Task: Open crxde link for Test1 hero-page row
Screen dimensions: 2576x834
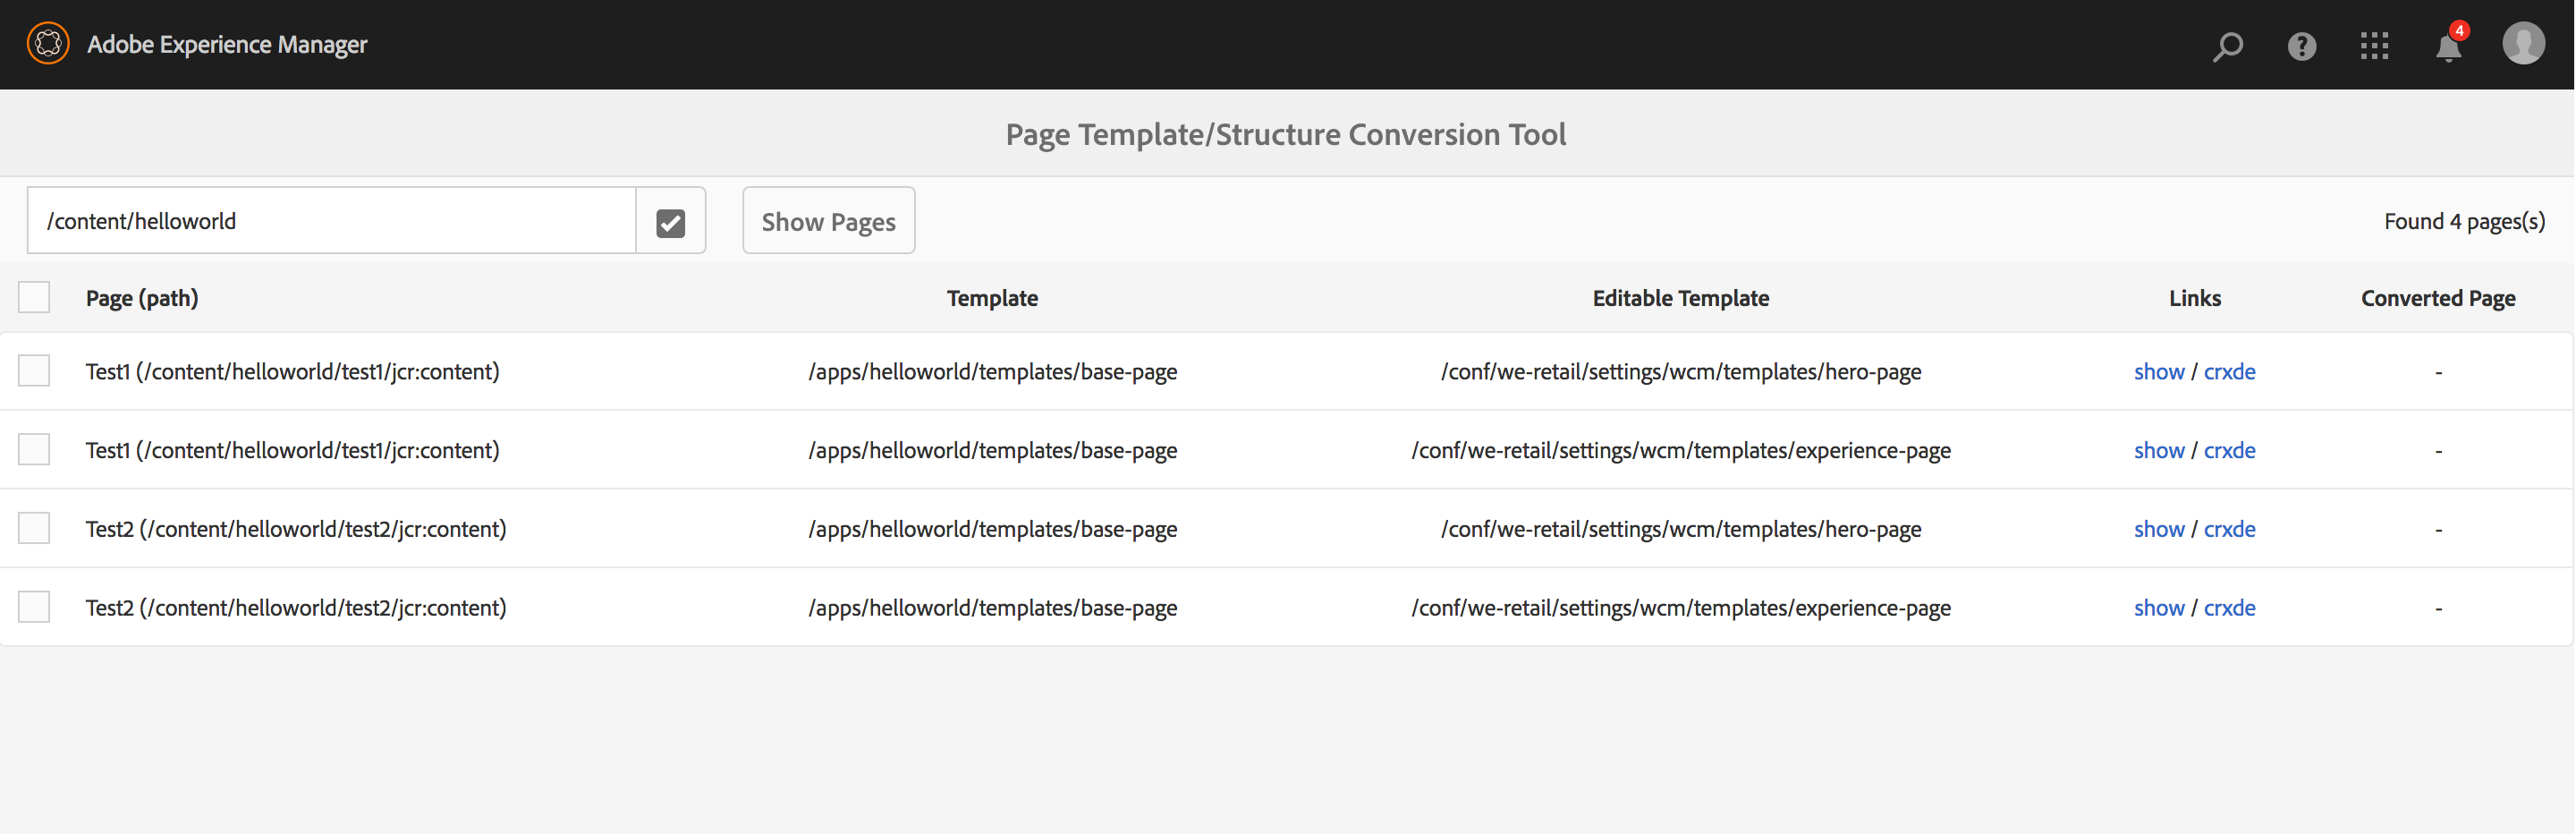Action: pos(2229,372)
